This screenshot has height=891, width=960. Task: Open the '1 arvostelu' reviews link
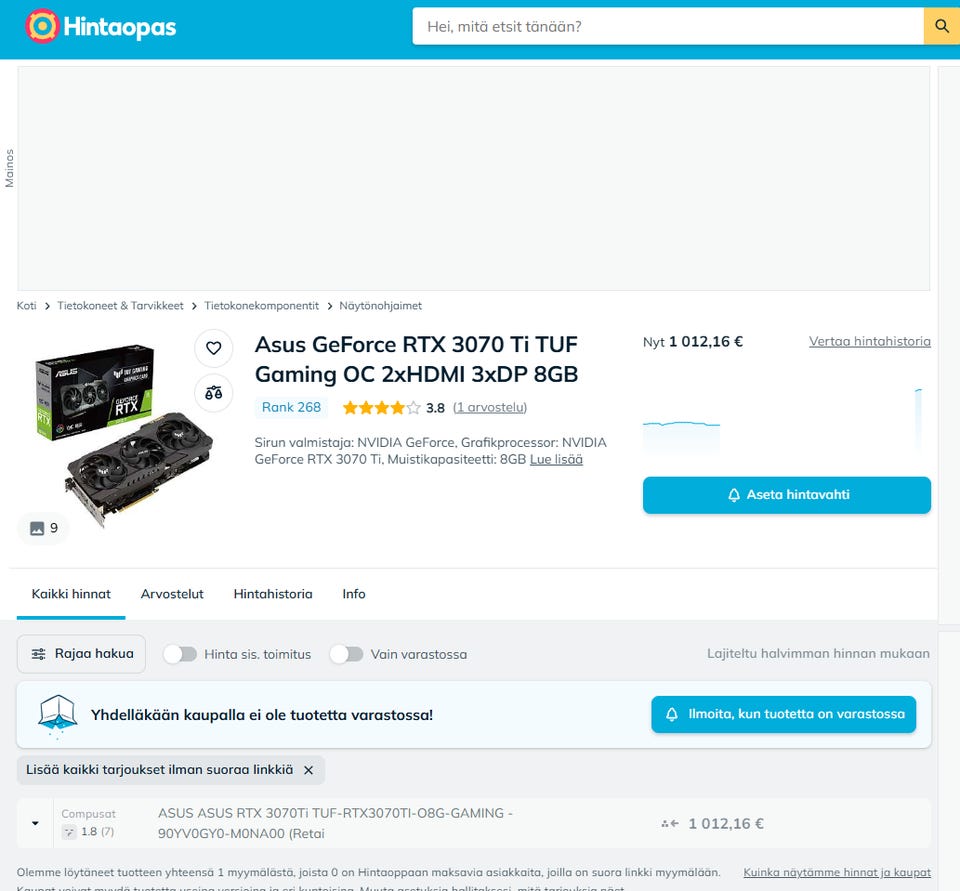click(x=490, y=407)
